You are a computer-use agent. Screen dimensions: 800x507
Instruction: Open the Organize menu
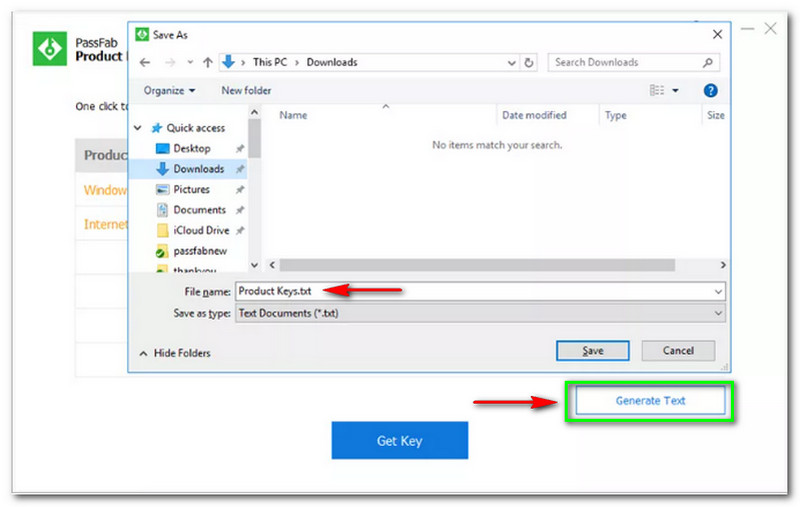169,90
